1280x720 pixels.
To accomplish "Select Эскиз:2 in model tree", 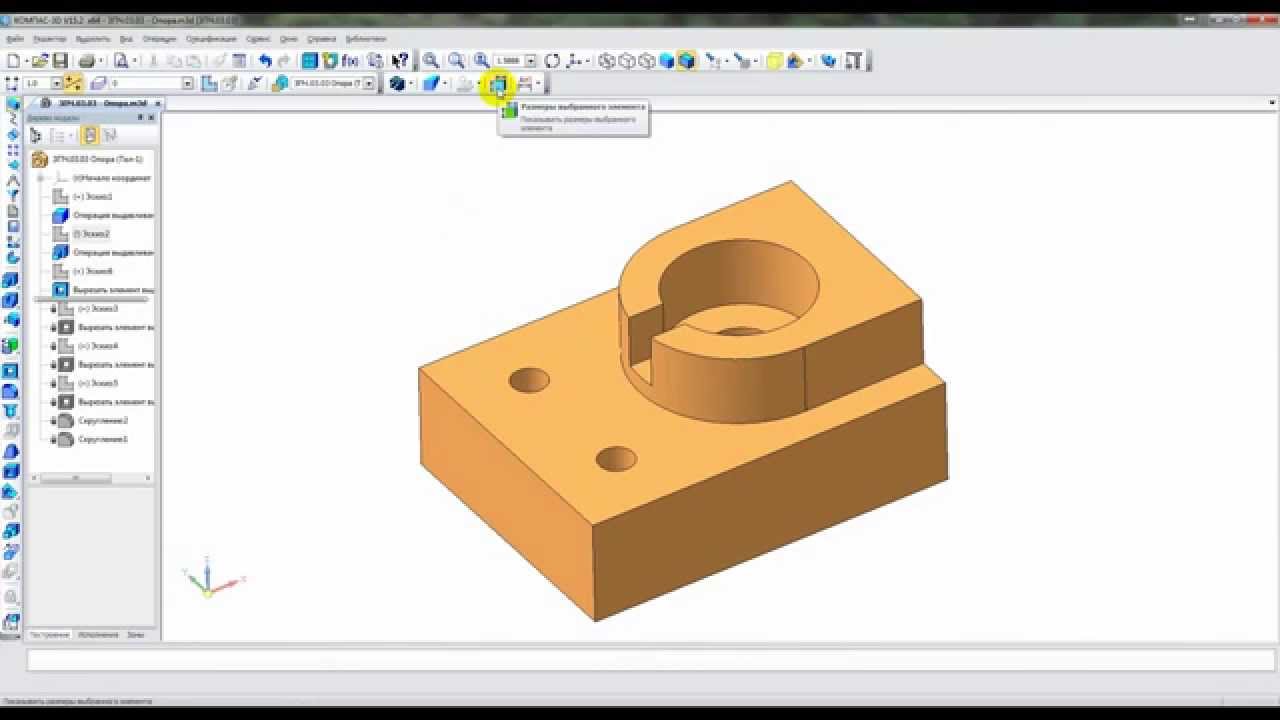I will pyautogui.click(x=91, y=234).
